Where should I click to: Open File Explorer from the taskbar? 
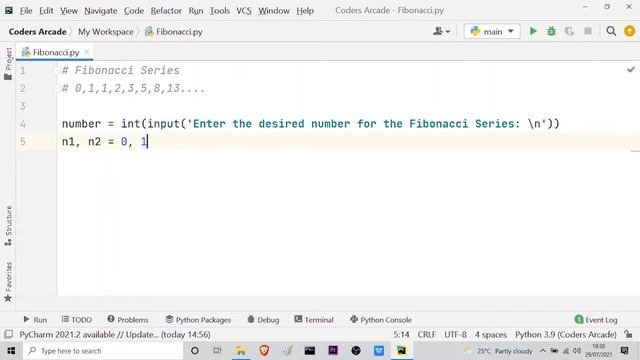tap(241, 351)
